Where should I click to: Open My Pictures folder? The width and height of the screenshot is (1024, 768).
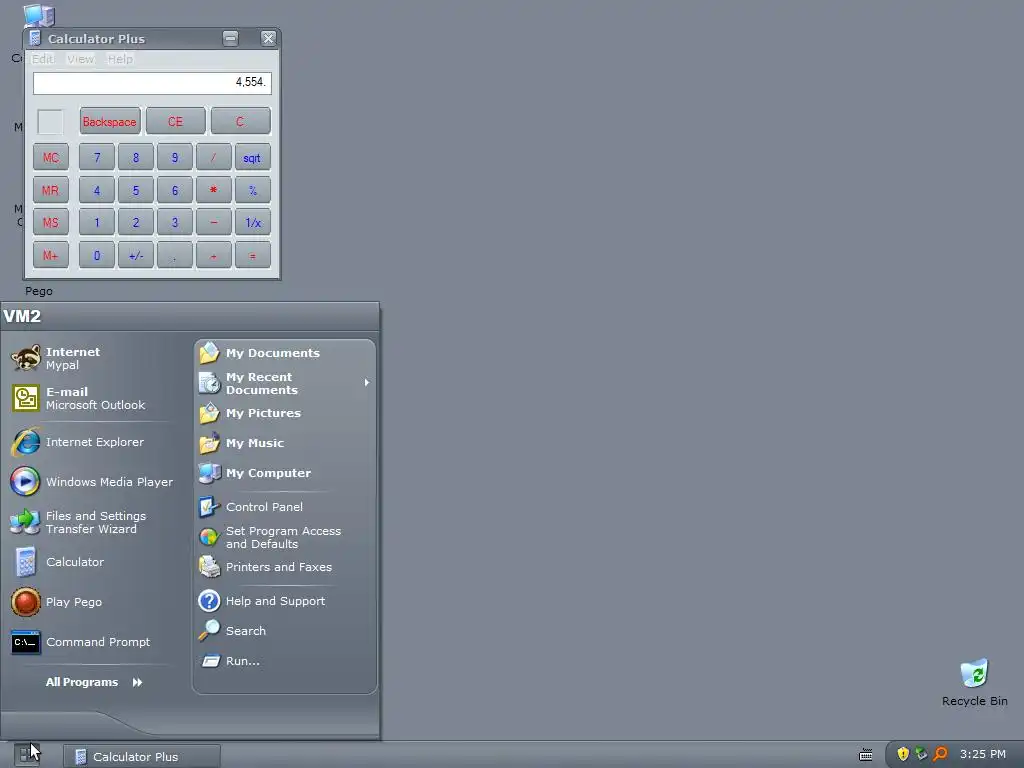pos(250,413)
